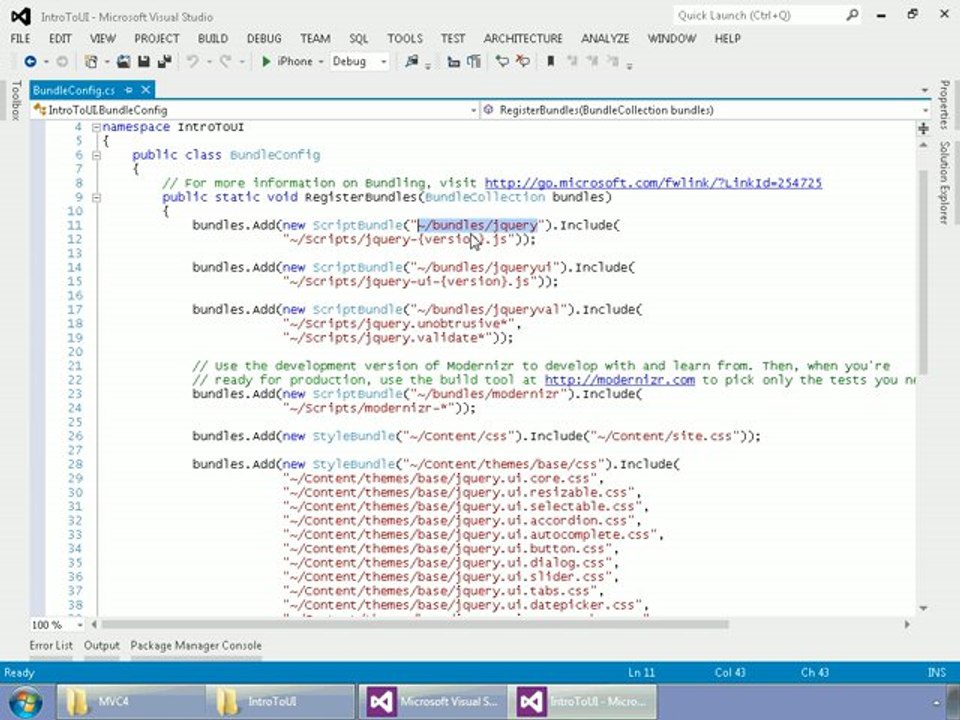The image size is (960, 720).
Task: Click the "Ln 11" status bar entry
Action: click(641, 672)
